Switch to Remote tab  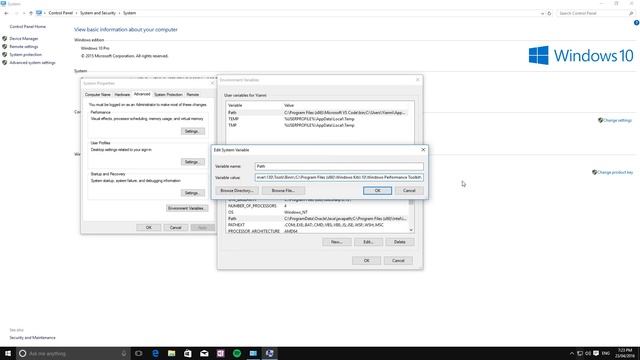193,94
